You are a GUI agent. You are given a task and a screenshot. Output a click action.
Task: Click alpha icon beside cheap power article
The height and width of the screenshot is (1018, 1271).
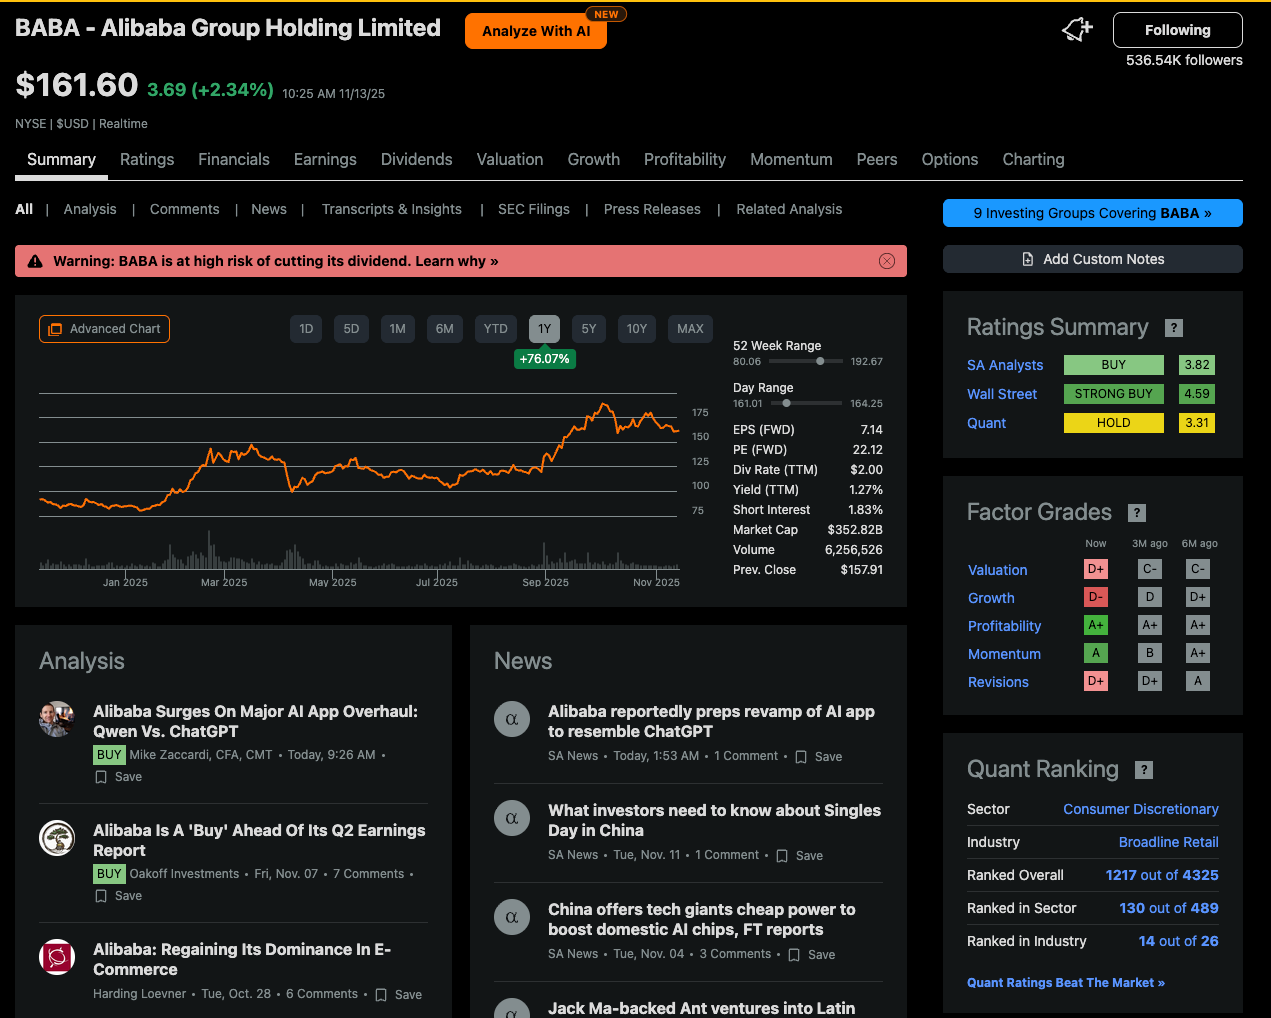tap(512, 917)
